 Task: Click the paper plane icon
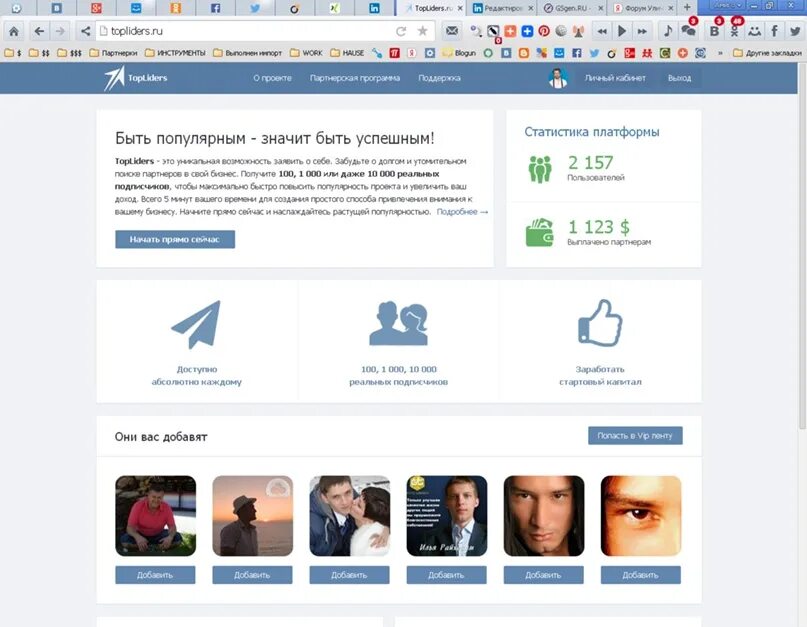(x=196, y=324)
